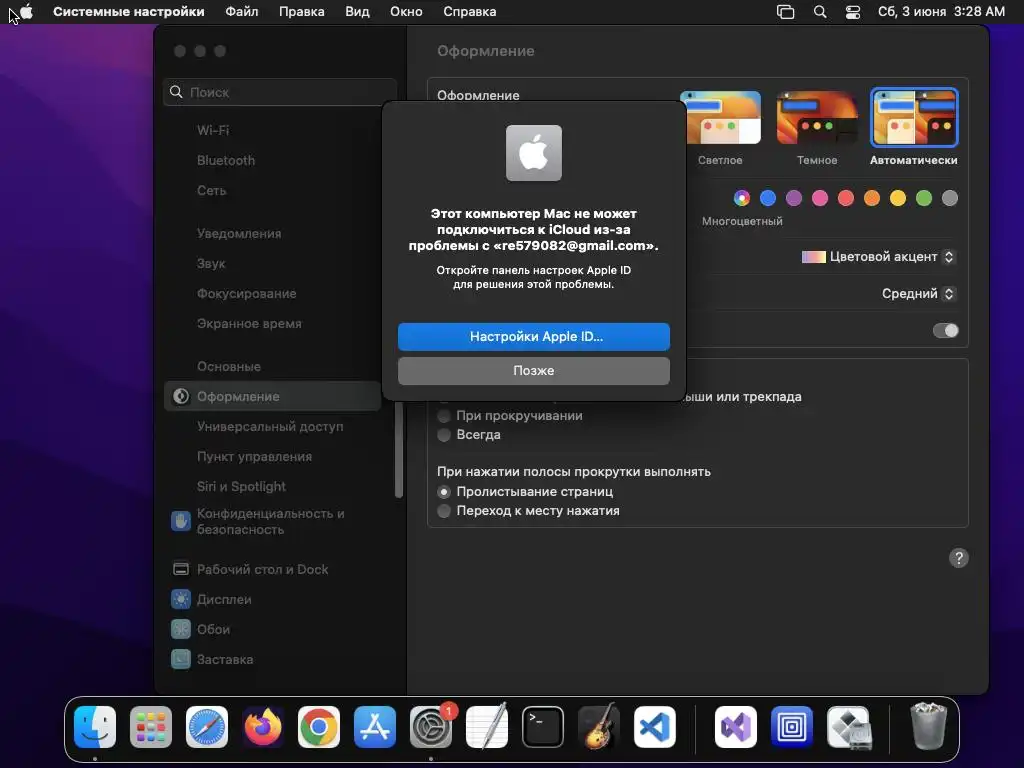Image resolution: width=1024 pixels, height=768 pixels.
Task: Open the Окно menu
Action: click(406, 12)
